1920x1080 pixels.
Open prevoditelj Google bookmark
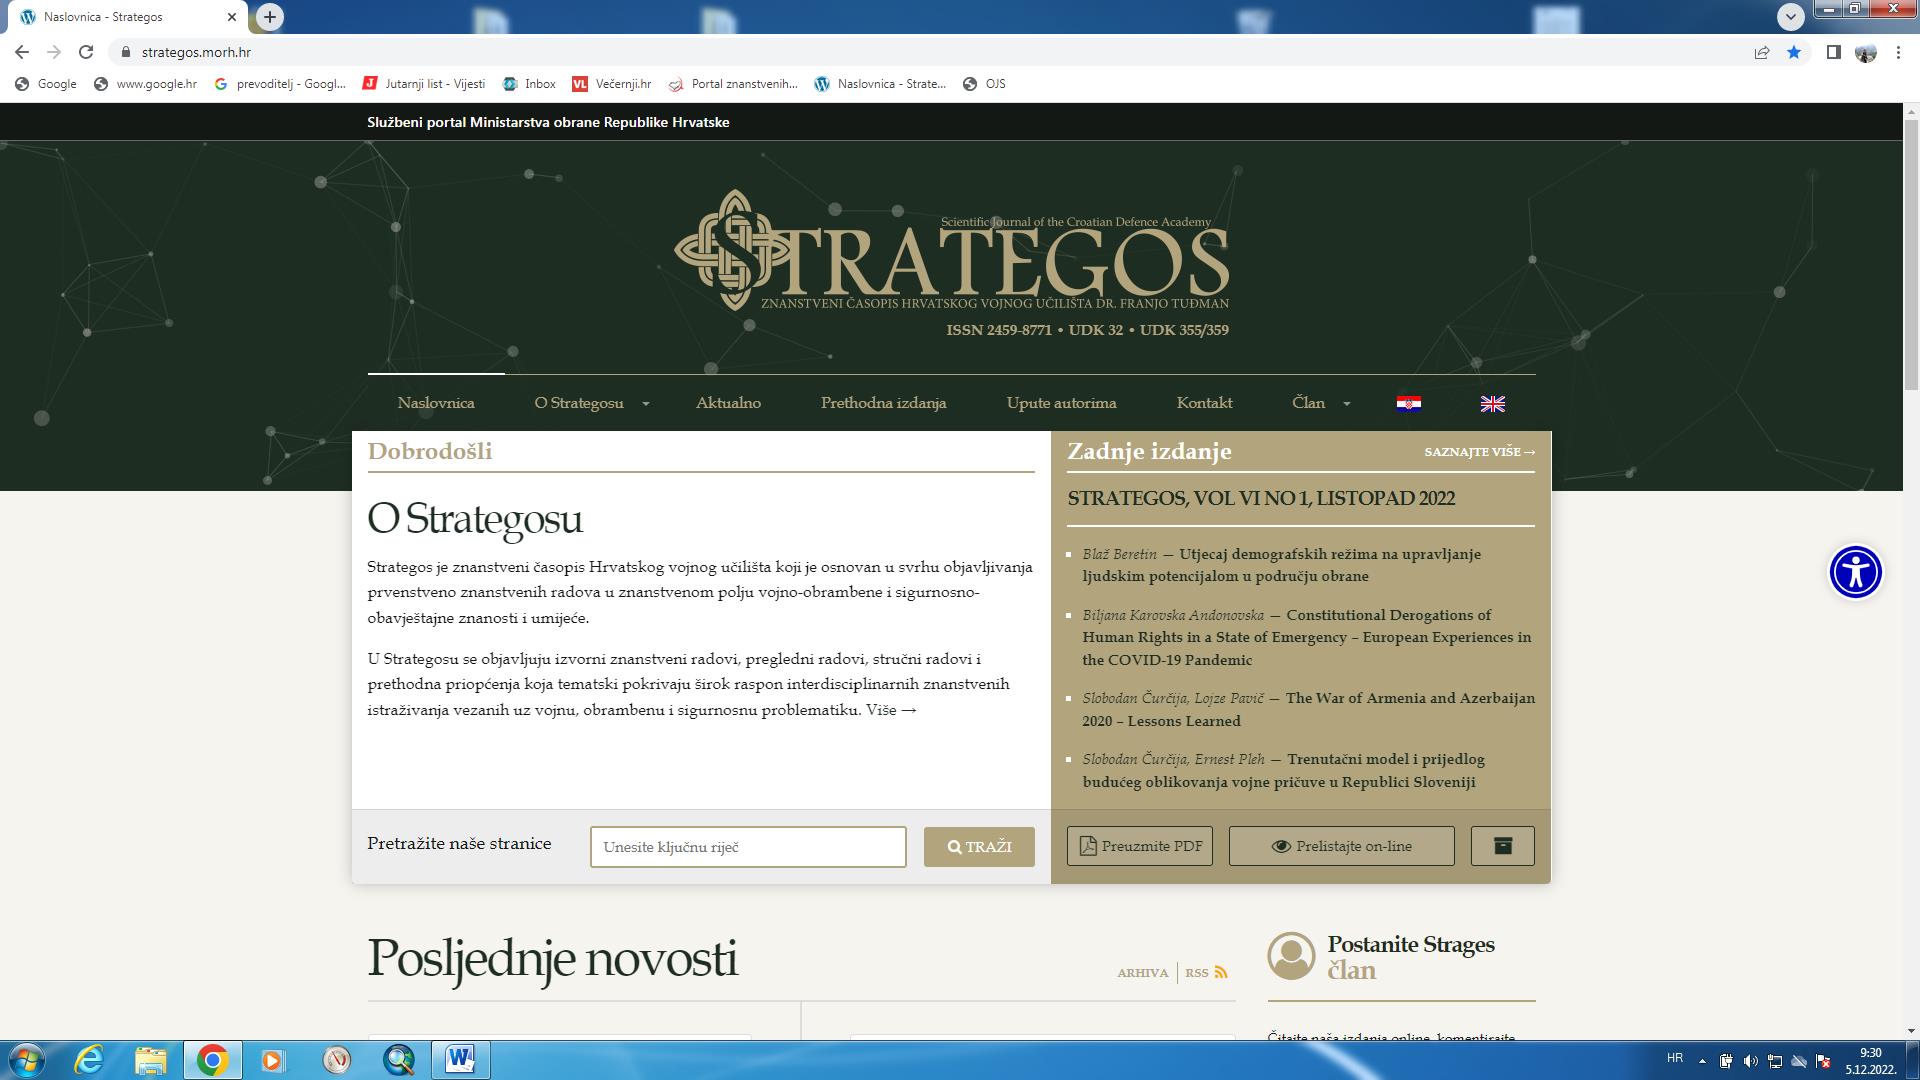pos(280,84)
